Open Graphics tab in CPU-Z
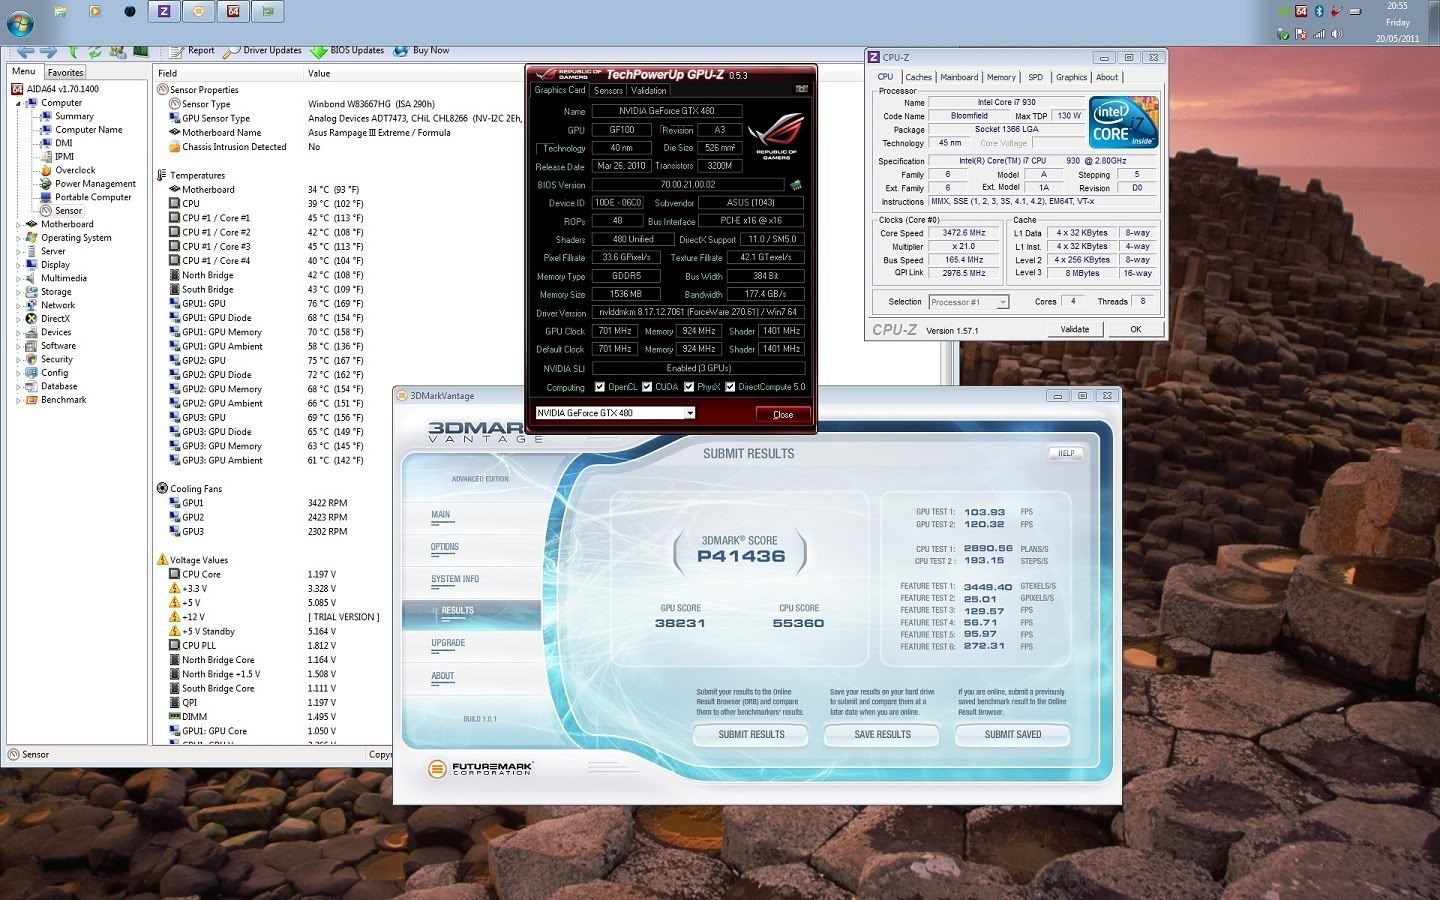The height and width of the screenshot is (900, 1440). pos(1072,77)
